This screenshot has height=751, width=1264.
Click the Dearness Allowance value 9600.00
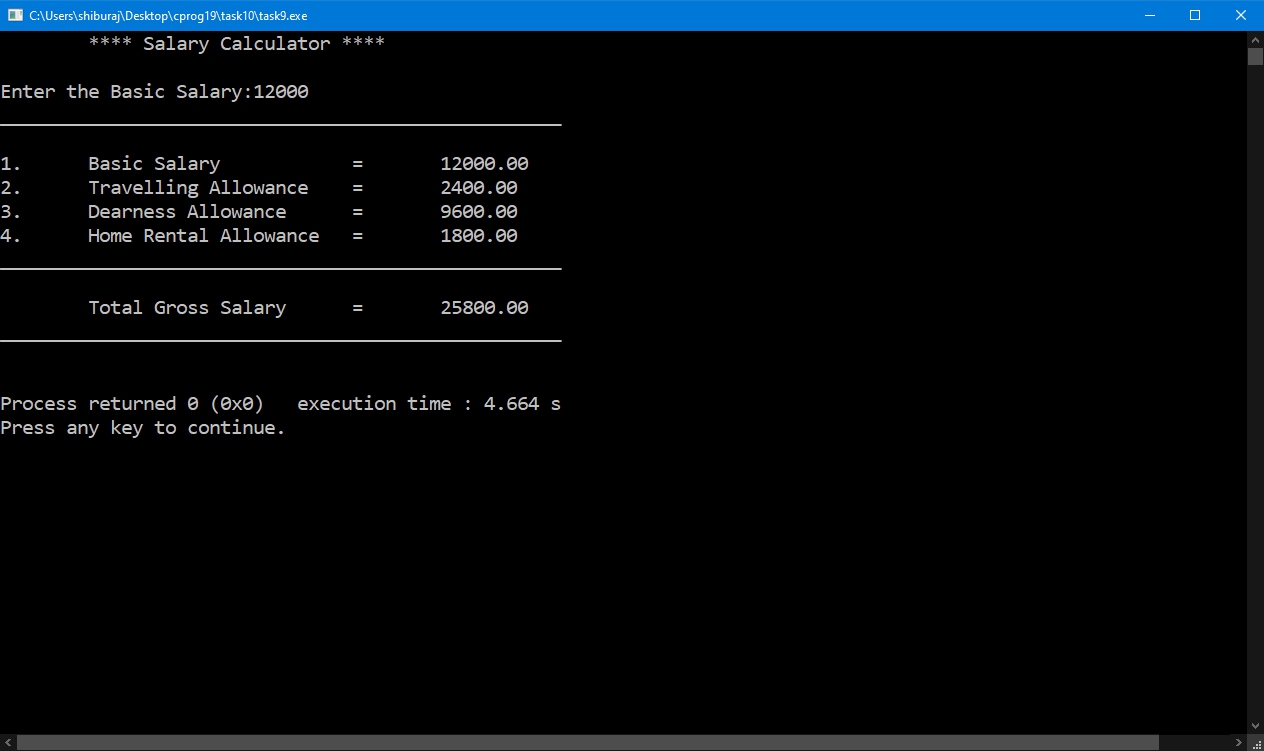pyautogui.click(x=478, y=212)
